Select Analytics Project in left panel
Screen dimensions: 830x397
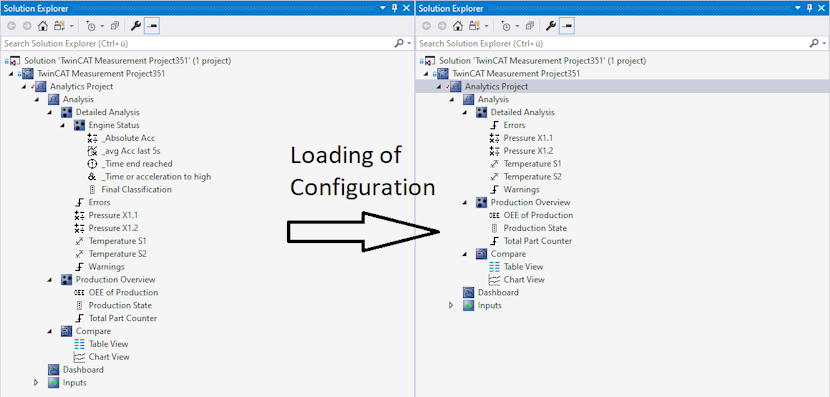[82, 87]
